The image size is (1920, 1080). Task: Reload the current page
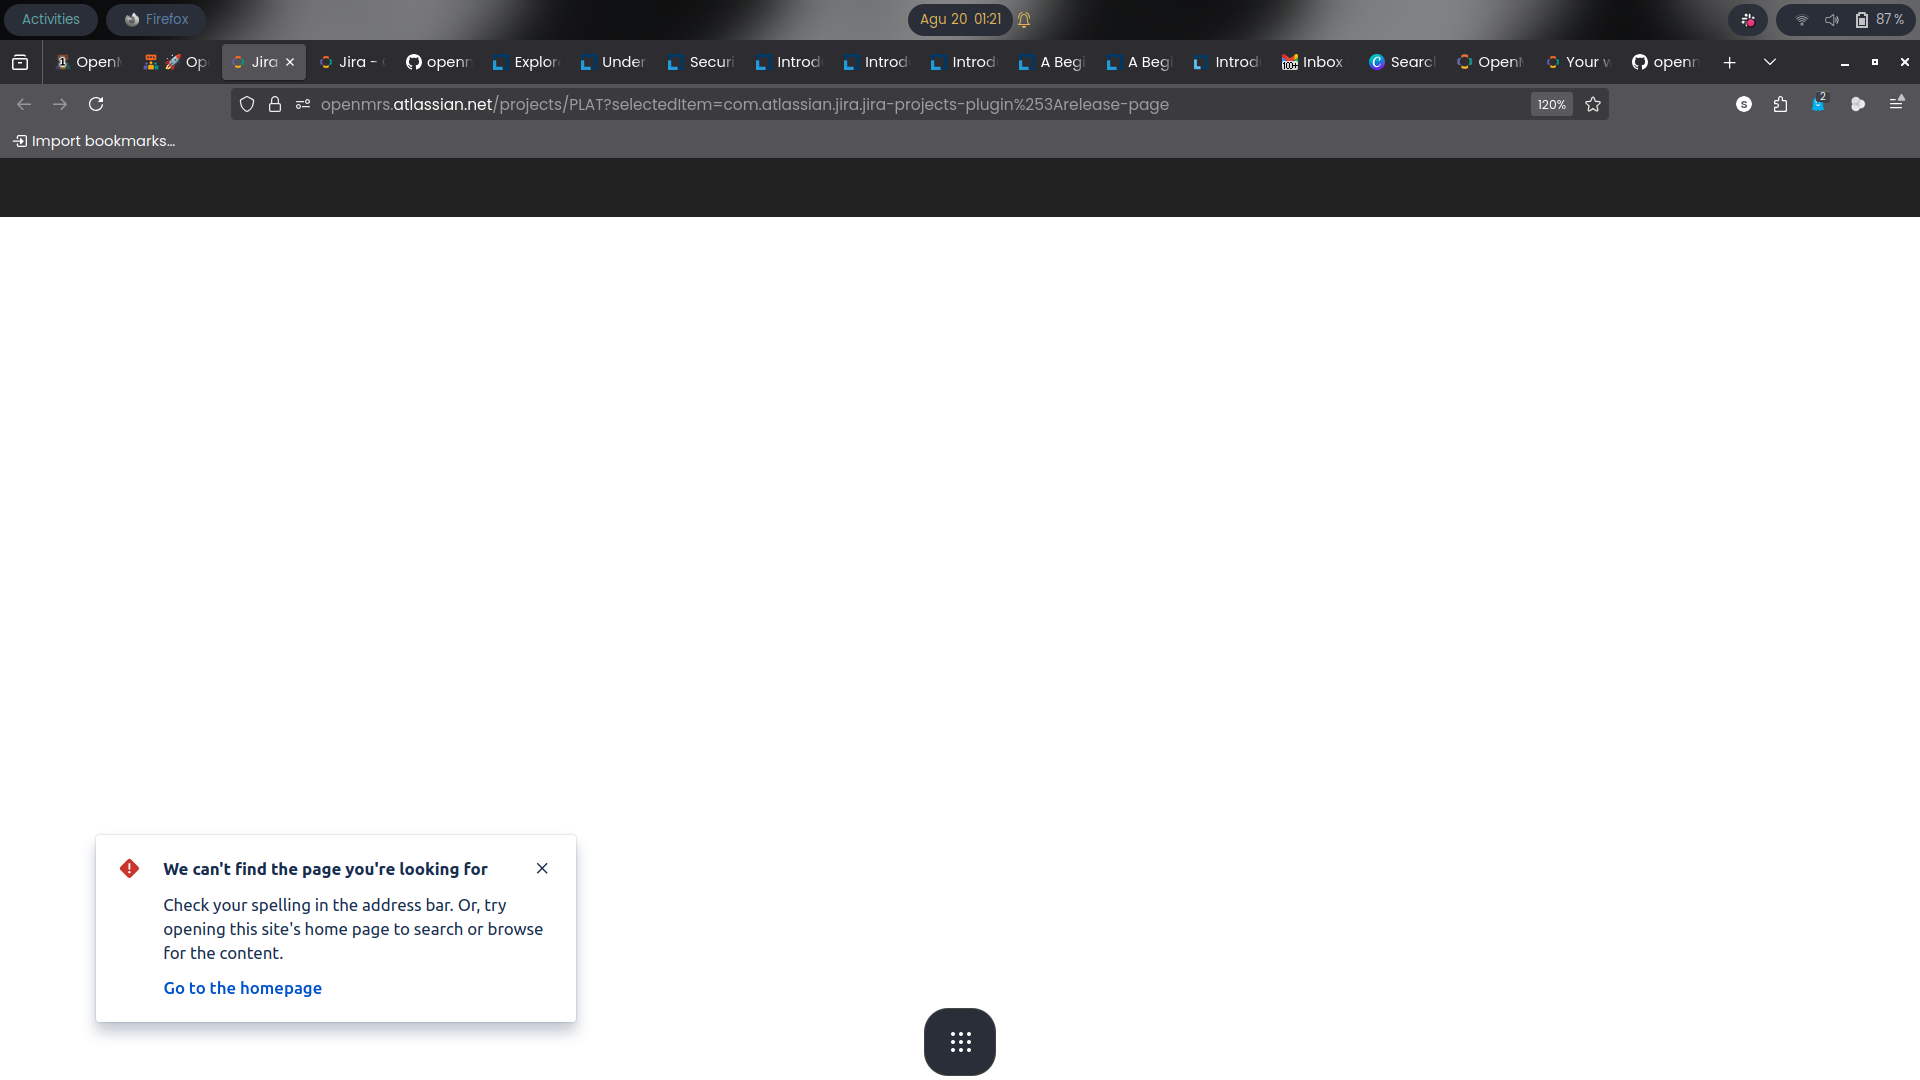[x=96, y=104]
